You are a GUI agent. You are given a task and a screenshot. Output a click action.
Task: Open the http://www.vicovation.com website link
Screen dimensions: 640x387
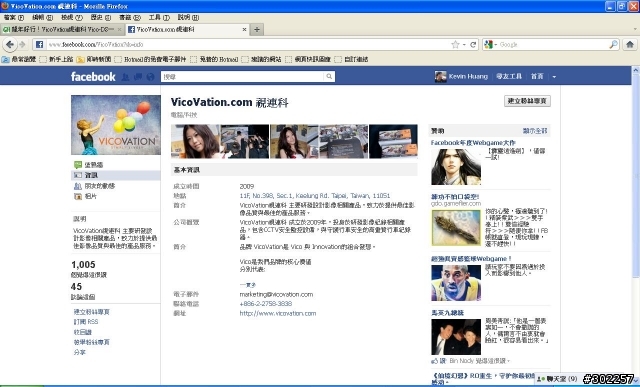(278, 314)
